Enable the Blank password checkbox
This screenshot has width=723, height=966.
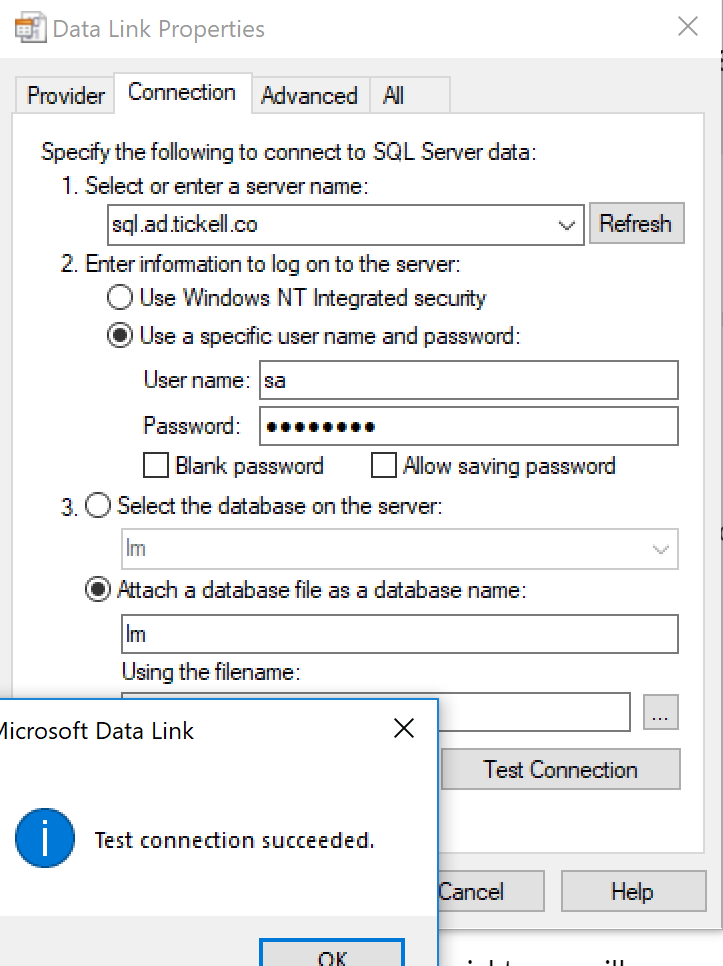(x=156, y=466)
